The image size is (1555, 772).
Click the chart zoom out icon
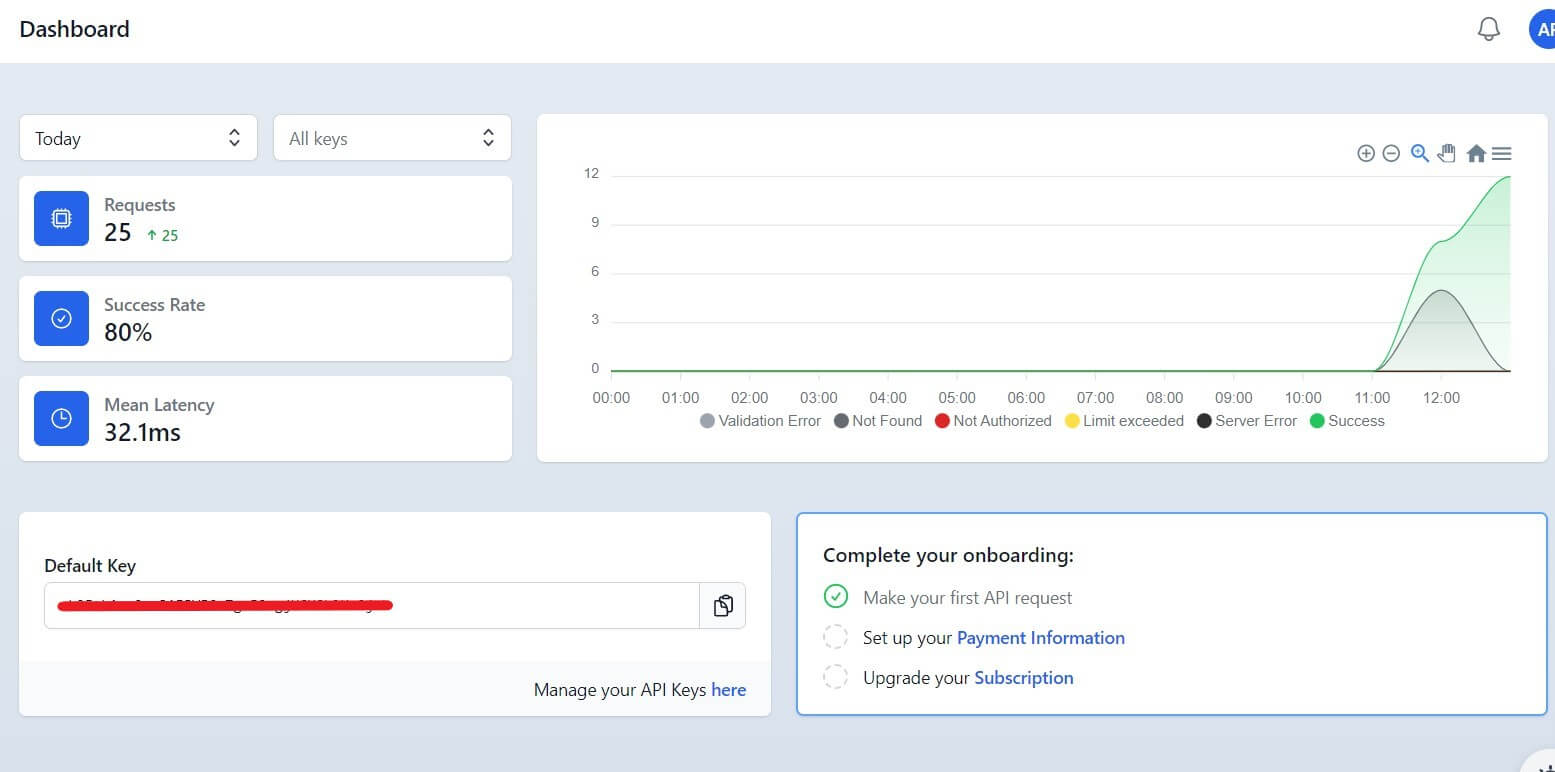1391,153
